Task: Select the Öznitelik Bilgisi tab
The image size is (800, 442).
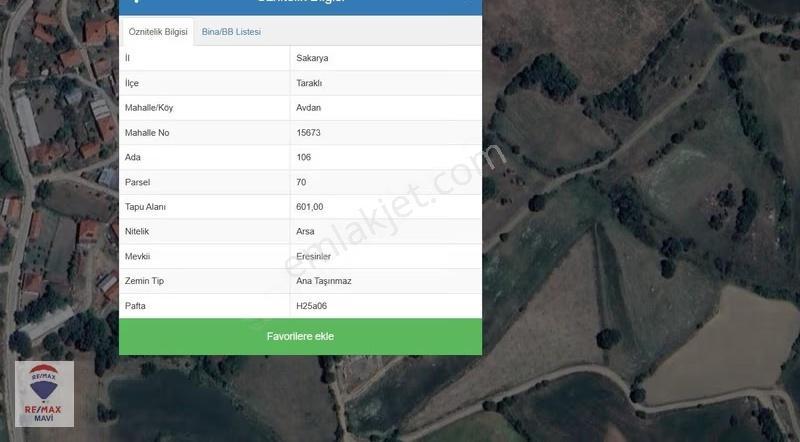Action: 158,32
